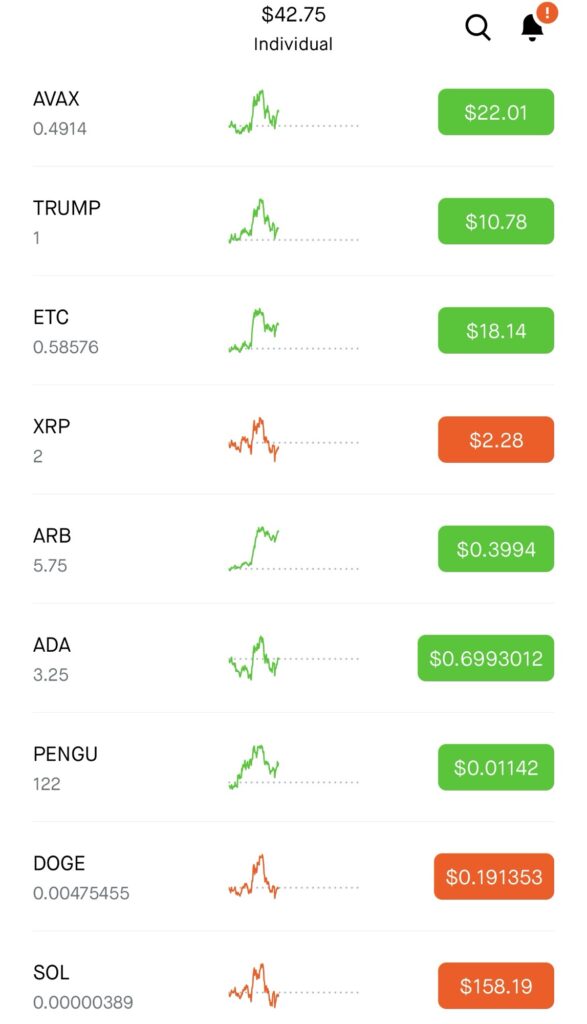Select the ETC holding name

(x=51, y=317)
